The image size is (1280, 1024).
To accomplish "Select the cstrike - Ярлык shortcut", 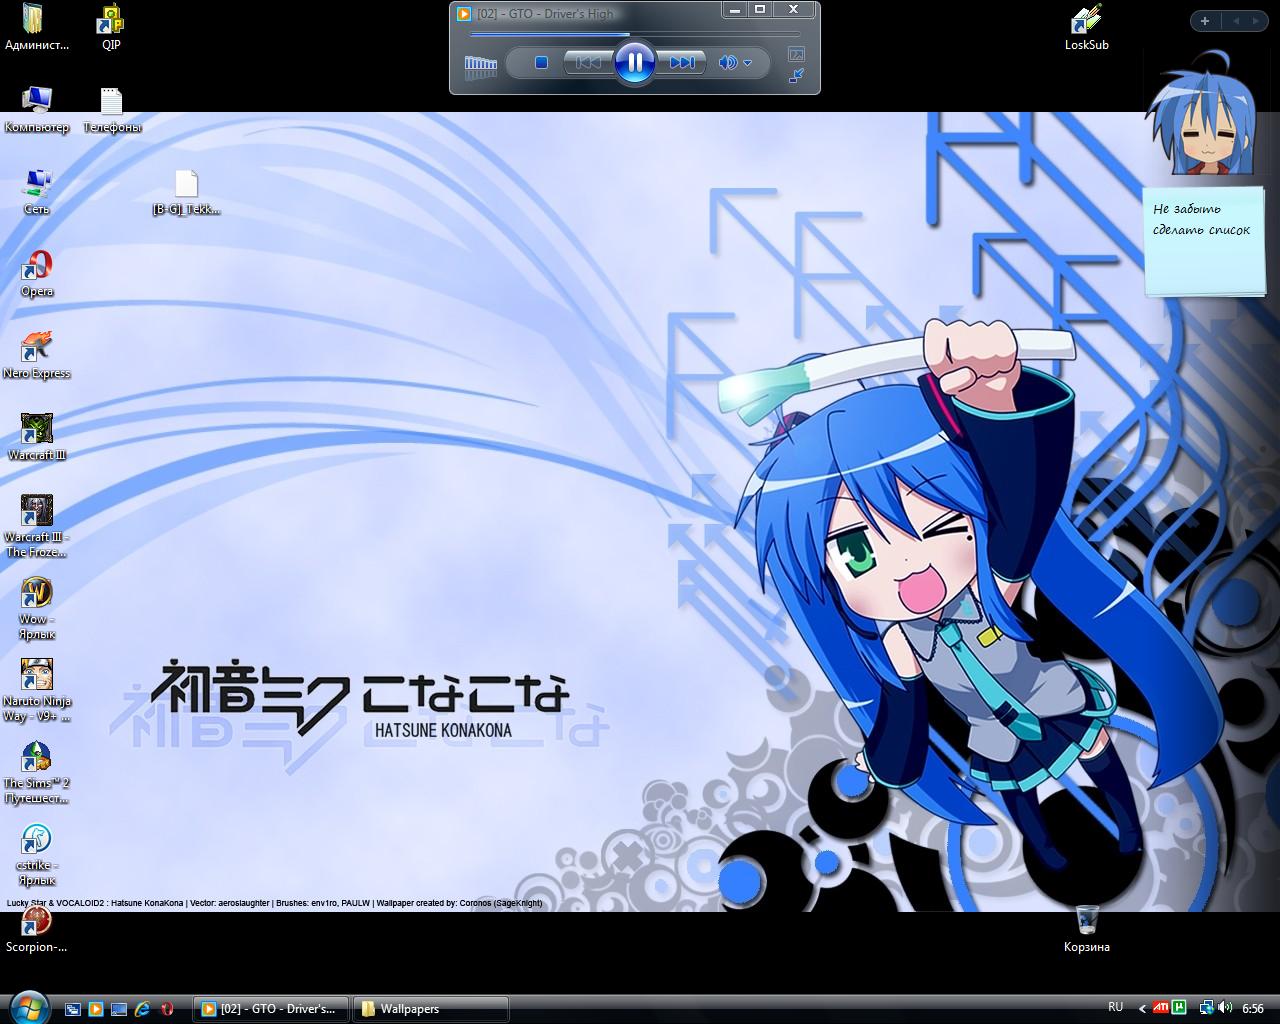I will (x=37, y=854).
